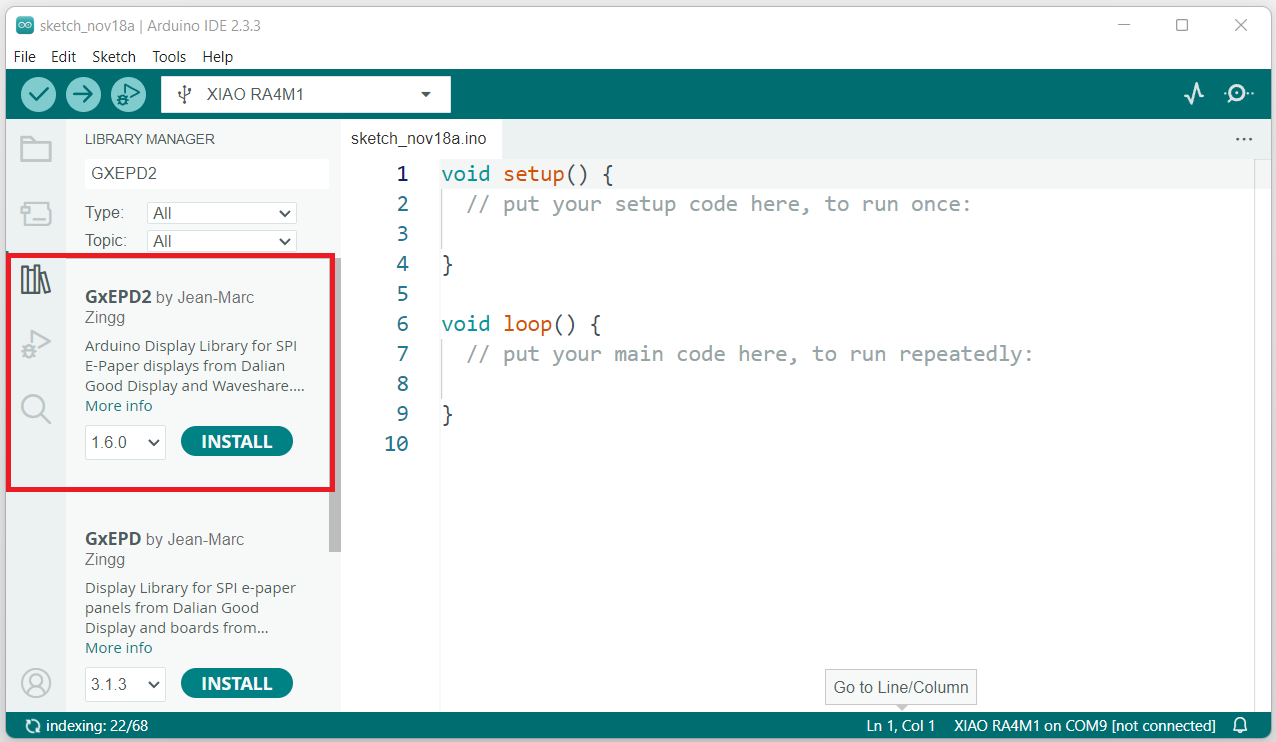This screenshot has height=742, width=1276.
Task: Open the Edit menu
Action: coord(63,57)
